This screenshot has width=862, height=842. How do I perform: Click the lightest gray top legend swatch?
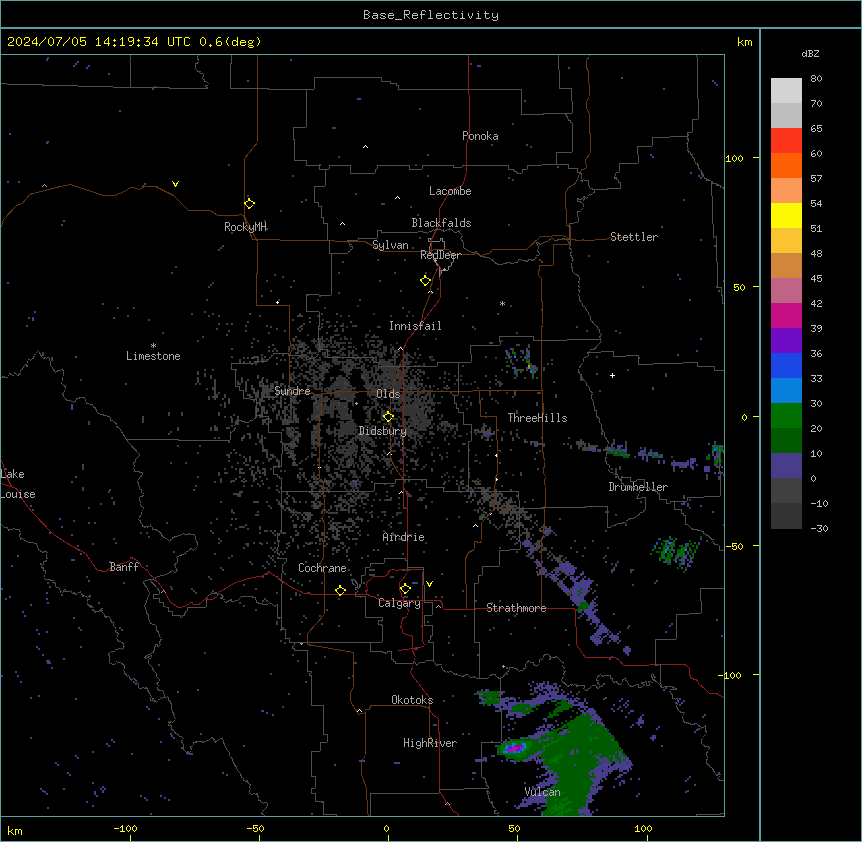(786, 91)
